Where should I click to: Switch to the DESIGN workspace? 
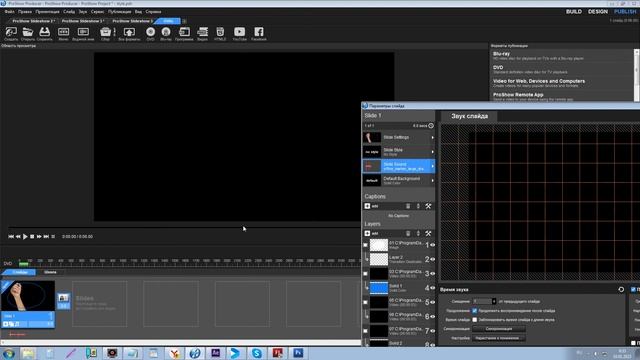click(598, 11)
